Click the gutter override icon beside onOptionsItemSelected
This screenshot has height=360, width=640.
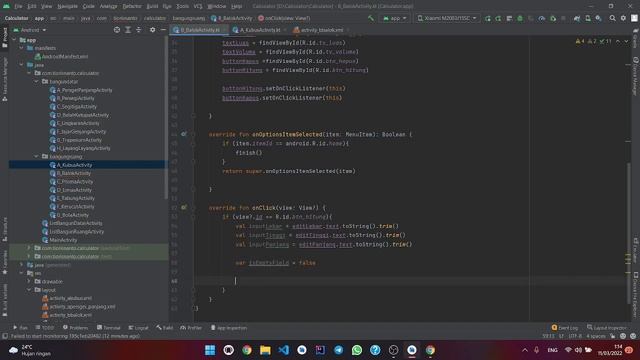tap(184, 134)
